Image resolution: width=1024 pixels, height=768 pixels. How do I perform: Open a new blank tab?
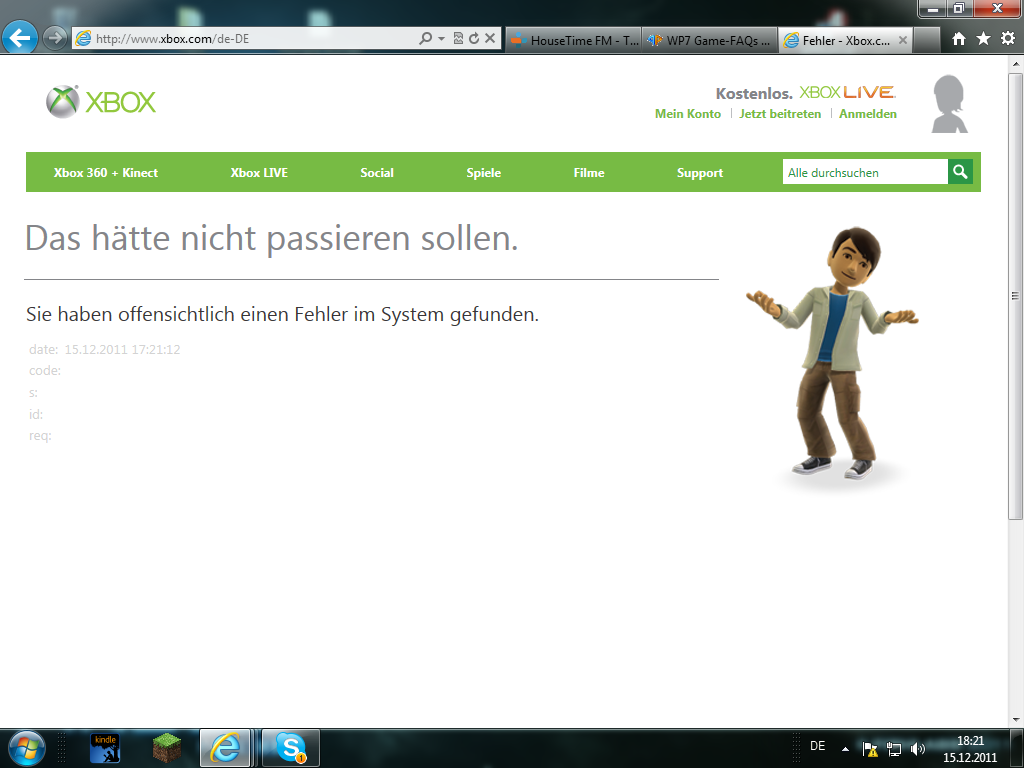[926, 40]
